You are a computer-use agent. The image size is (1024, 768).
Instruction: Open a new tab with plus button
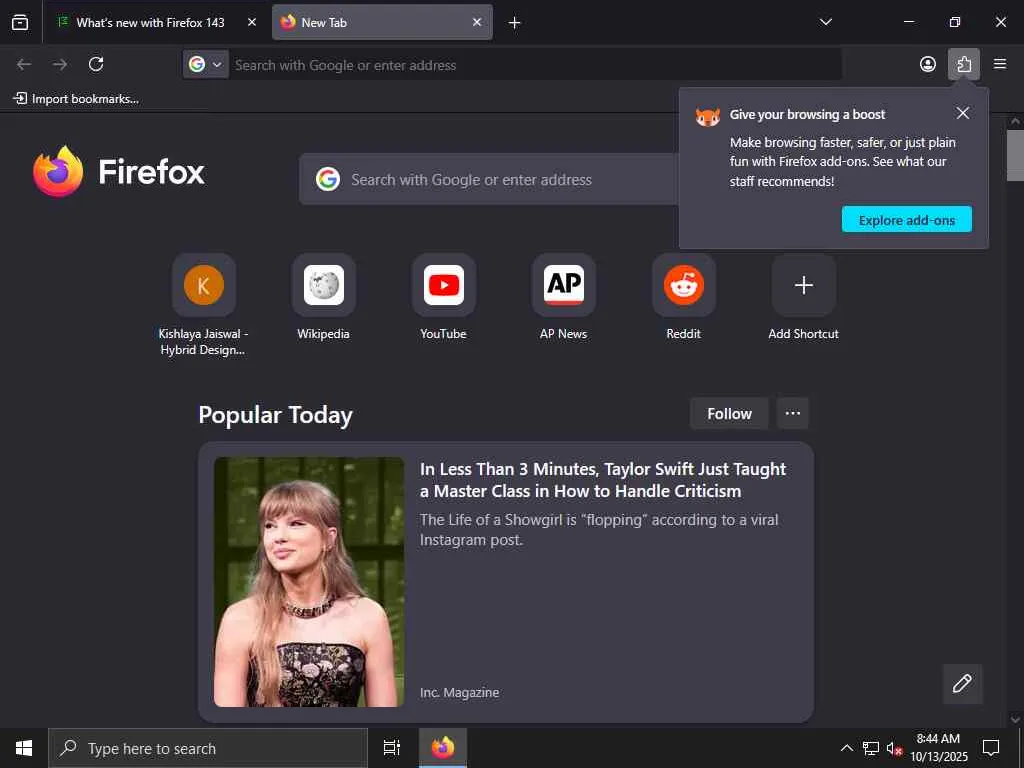point(515,23)
